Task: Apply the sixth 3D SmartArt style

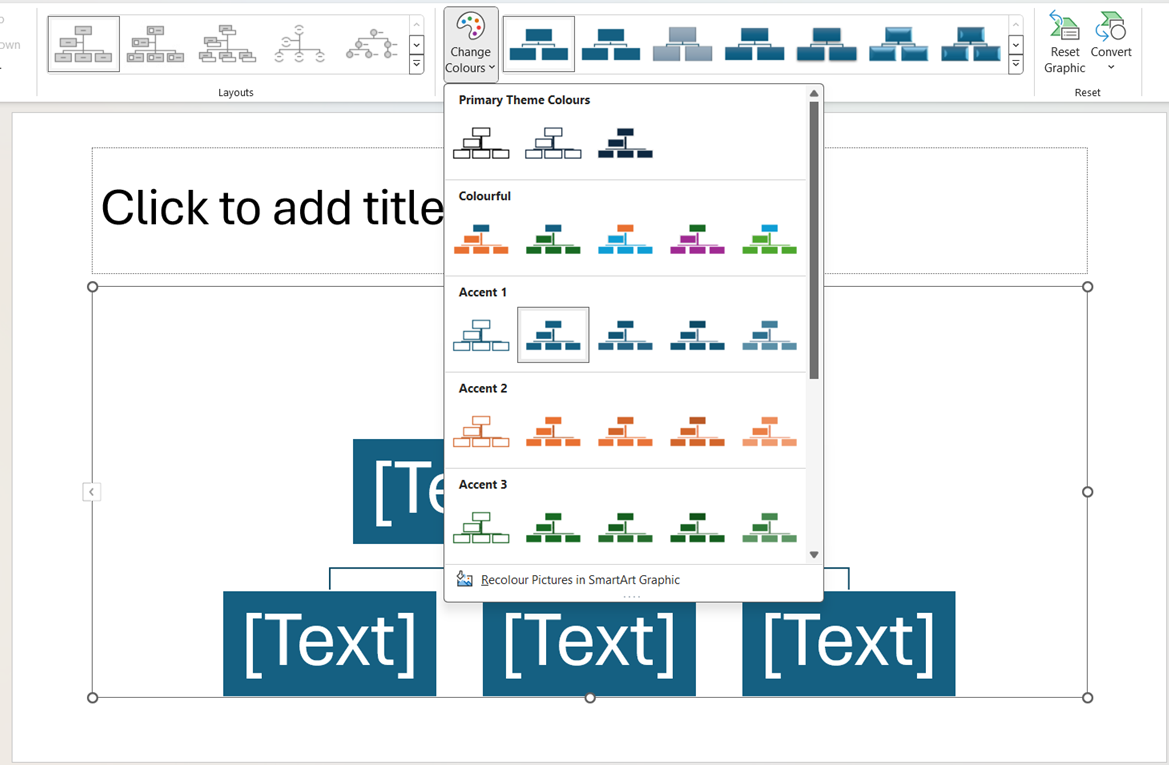Action: pyautogui.click(x=898, y=44)
